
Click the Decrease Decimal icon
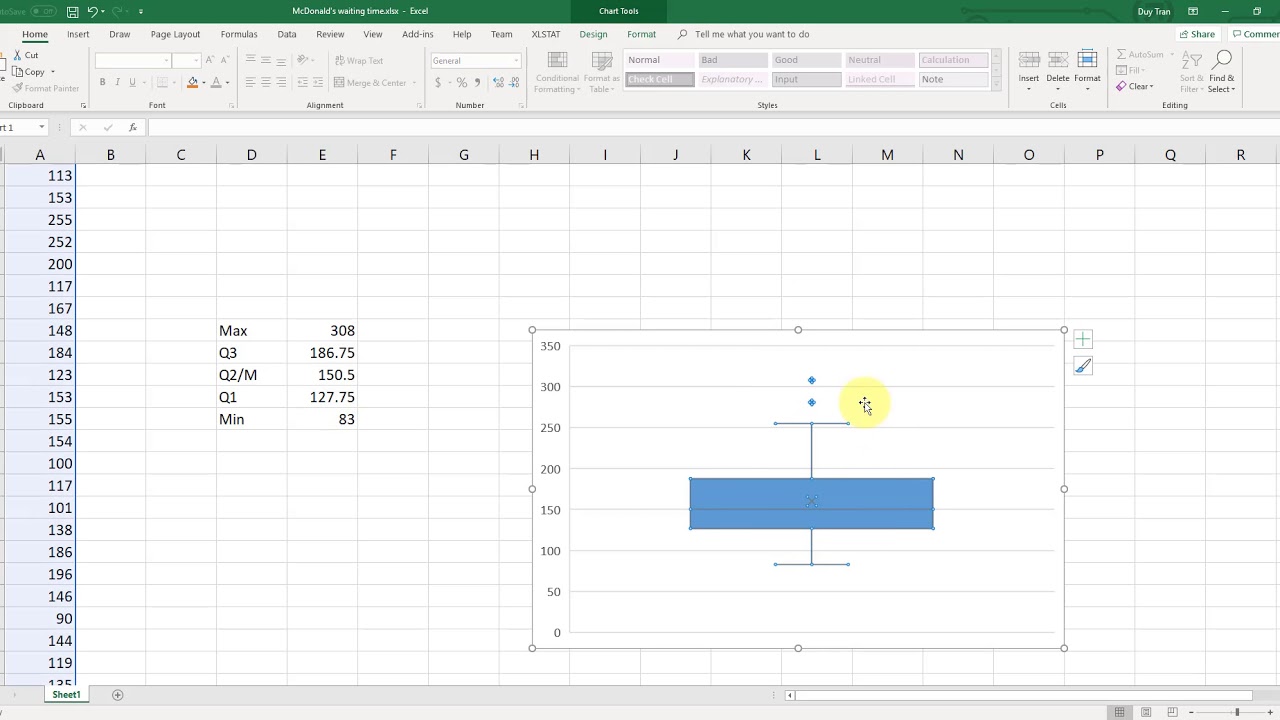[513, 83]
